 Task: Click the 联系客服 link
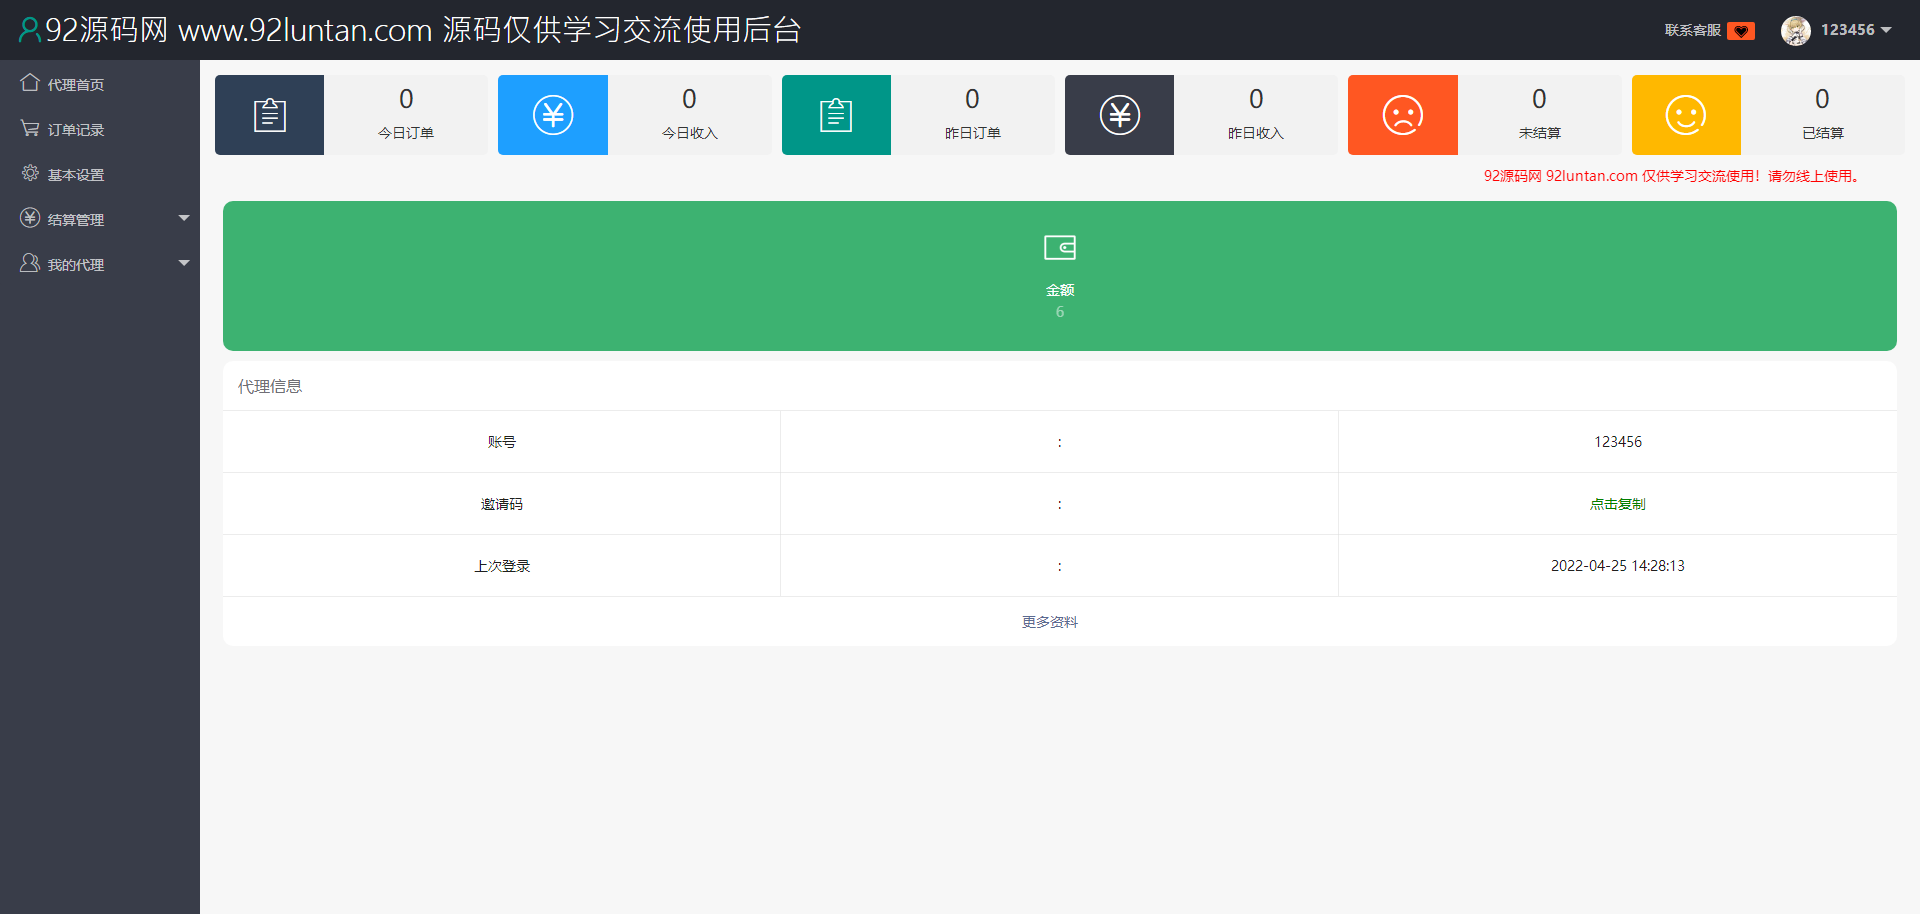1693,30
